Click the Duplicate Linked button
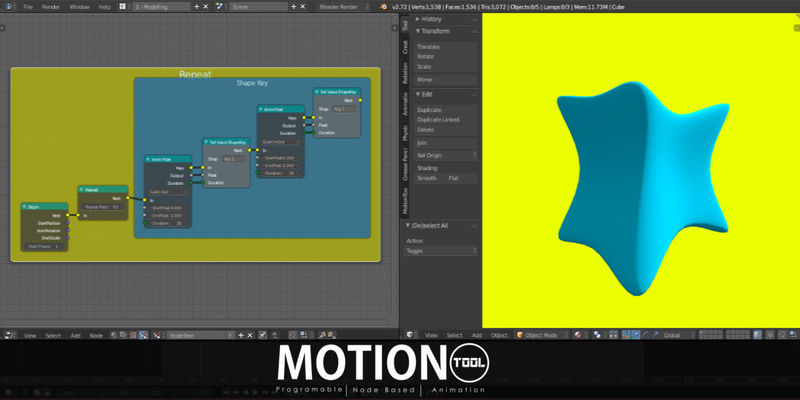This screenshot has width=800, height=400. coord(446,120)
